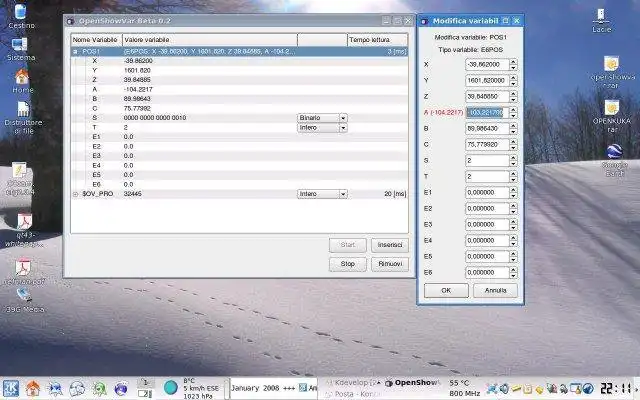
Task: Select the A row showing -104.2217
Action: click(x=239, y=89)
